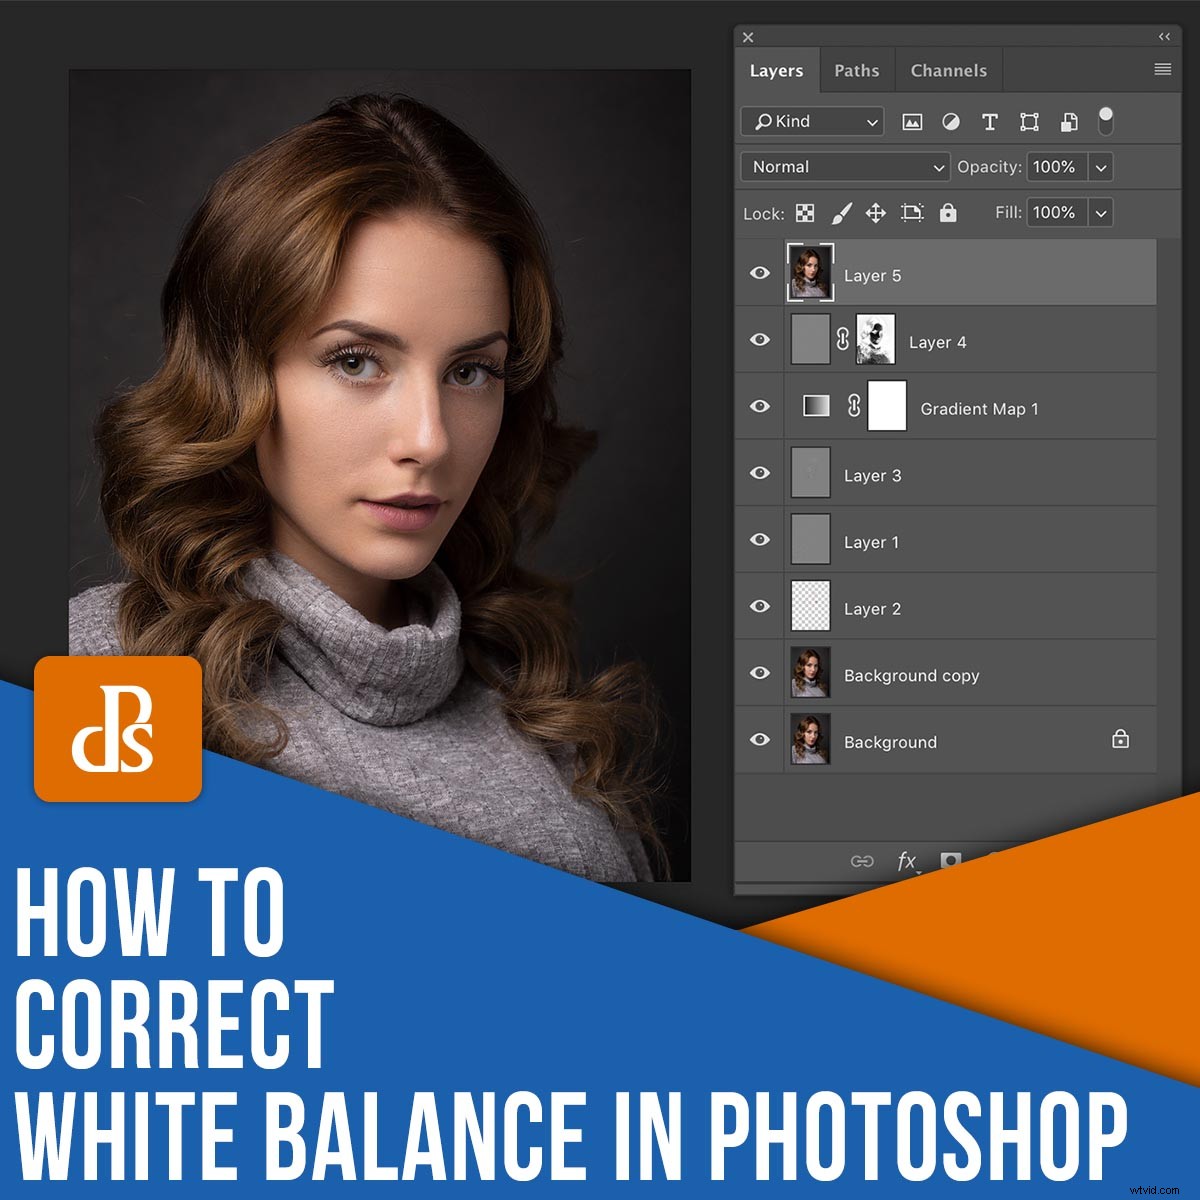Filter for shape layers
This screenshot has width=1200, height=1200.
coord(1030,122)
